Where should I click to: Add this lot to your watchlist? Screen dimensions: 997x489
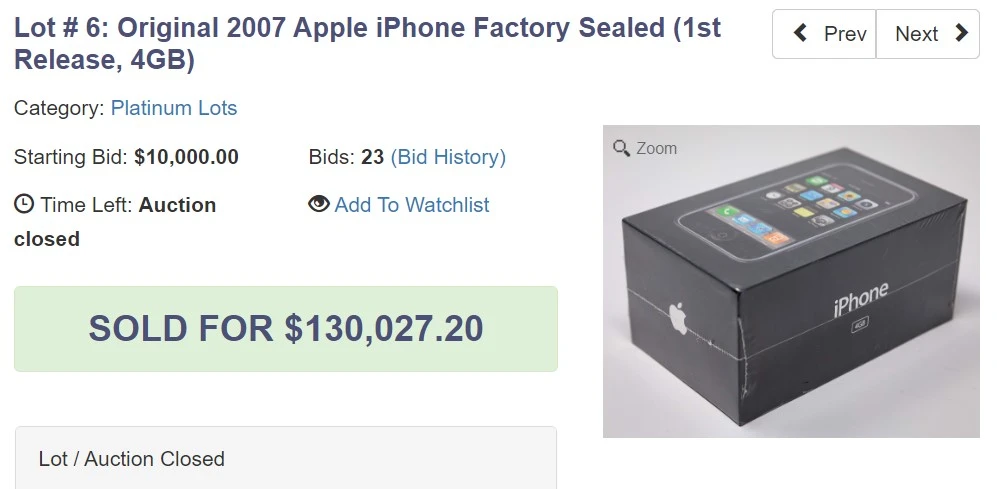pos(411,205)
